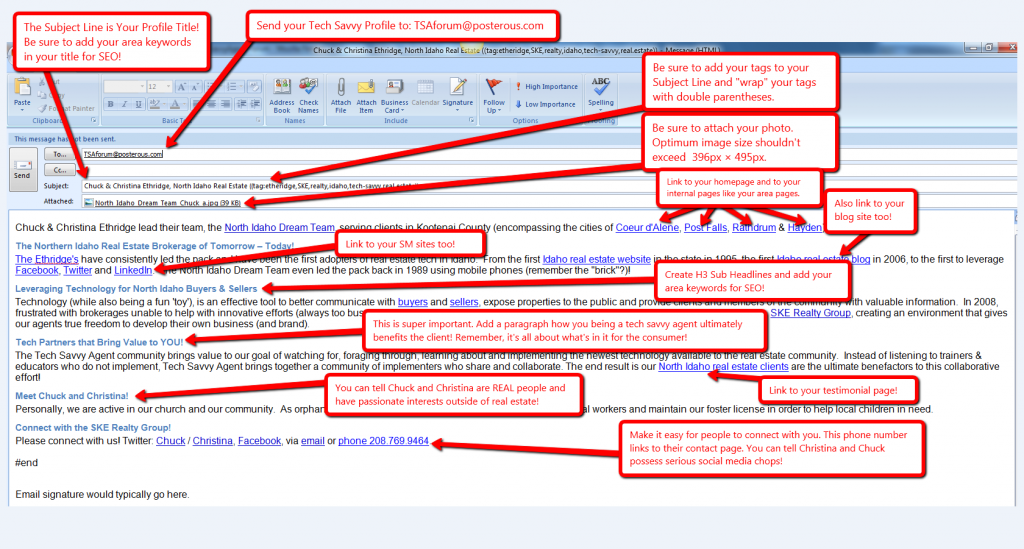The image size is (1024, 549).
Task: Click the attachment image file icon
Action: click(x=88, y=202)
